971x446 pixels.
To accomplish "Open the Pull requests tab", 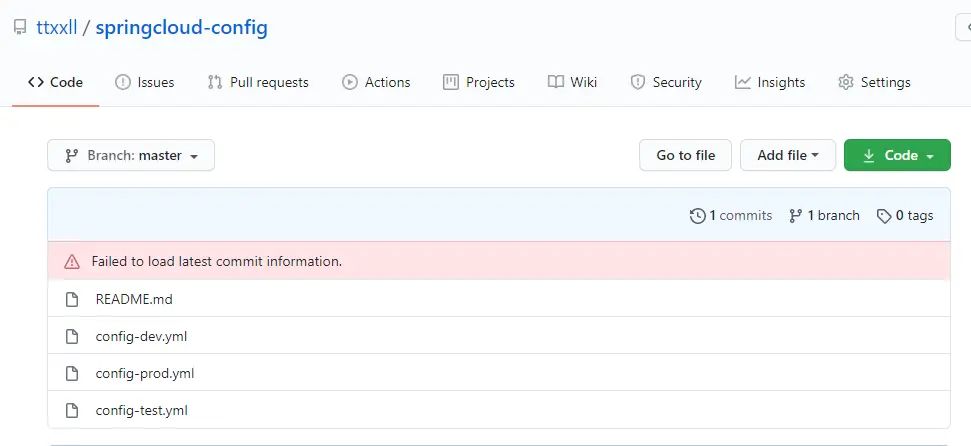I will (258, 82).
